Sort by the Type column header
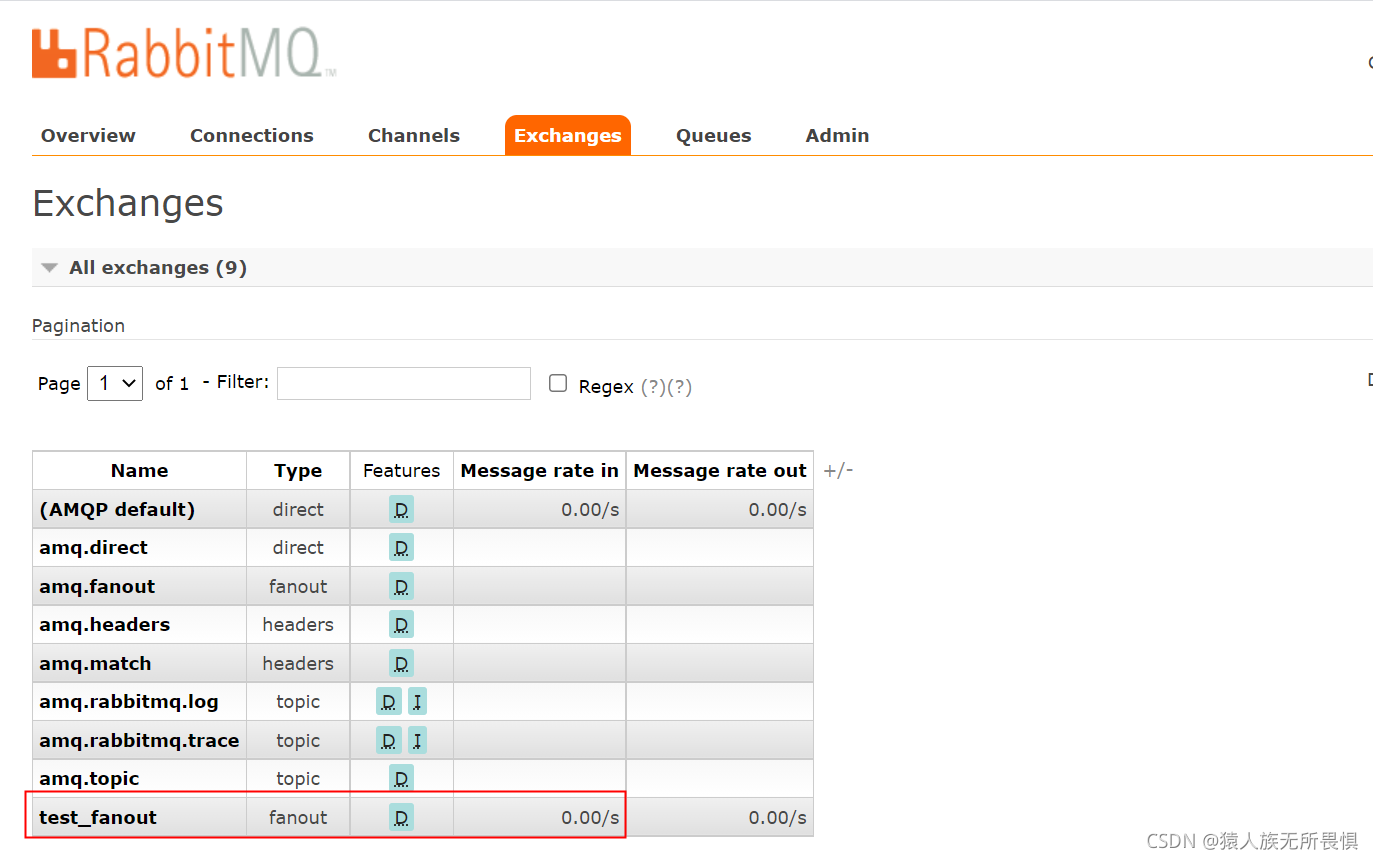Image resolution: width=1373 pixels, height=859 pixels. (x=298, y=470)
